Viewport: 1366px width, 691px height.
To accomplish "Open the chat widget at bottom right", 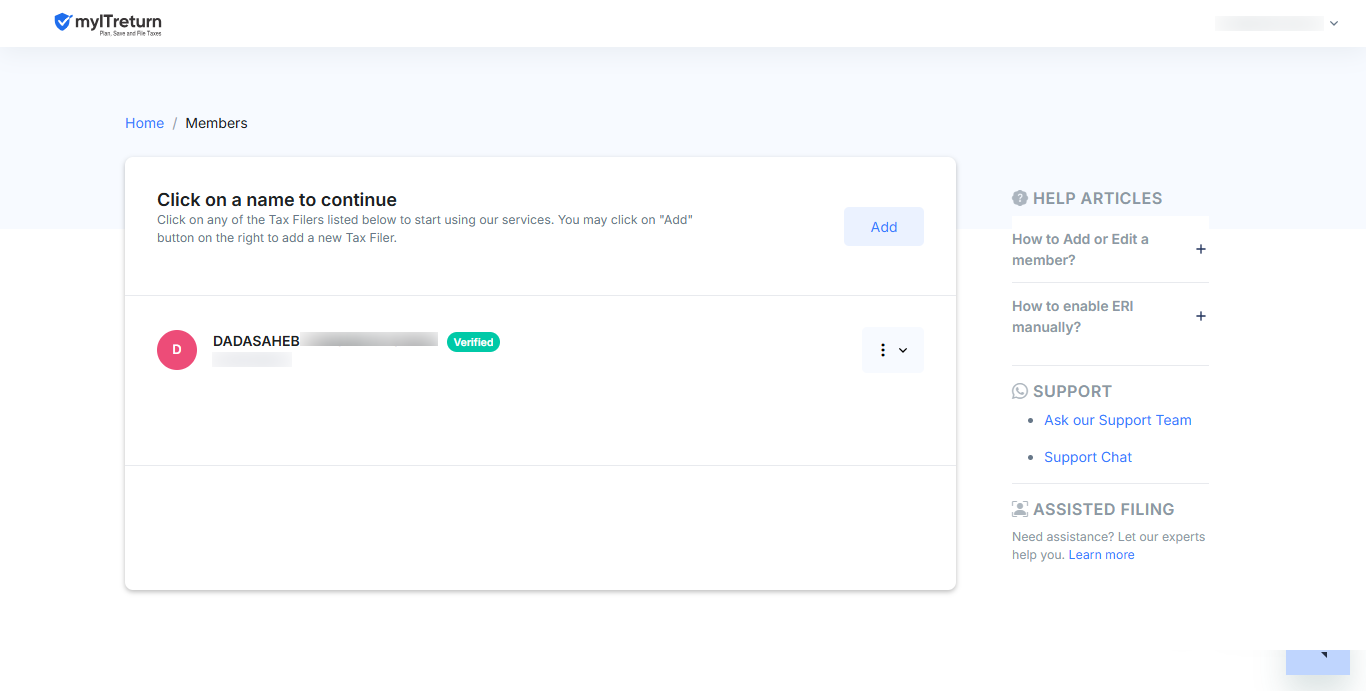I will (1318, 662).
